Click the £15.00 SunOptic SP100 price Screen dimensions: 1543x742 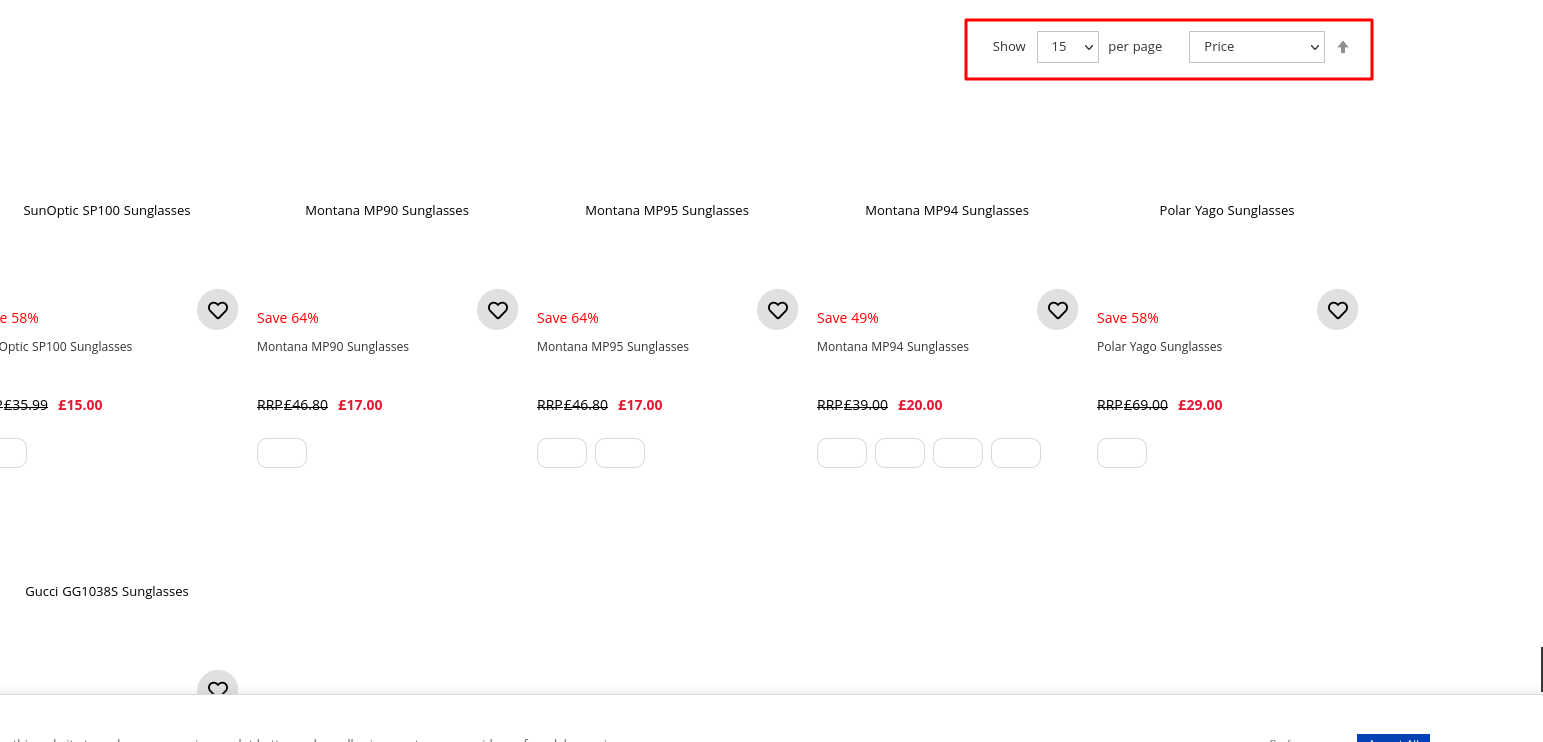click(80, 405)
